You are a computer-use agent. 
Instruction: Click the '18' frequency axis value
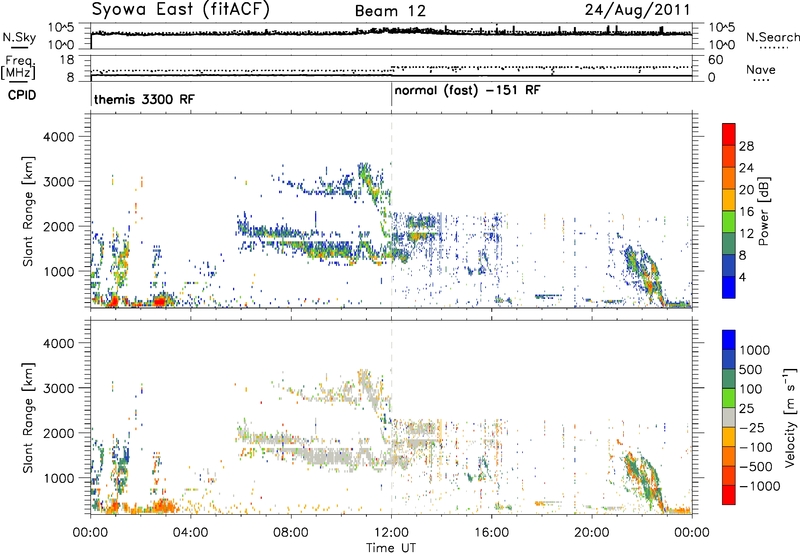coord(66,60)
